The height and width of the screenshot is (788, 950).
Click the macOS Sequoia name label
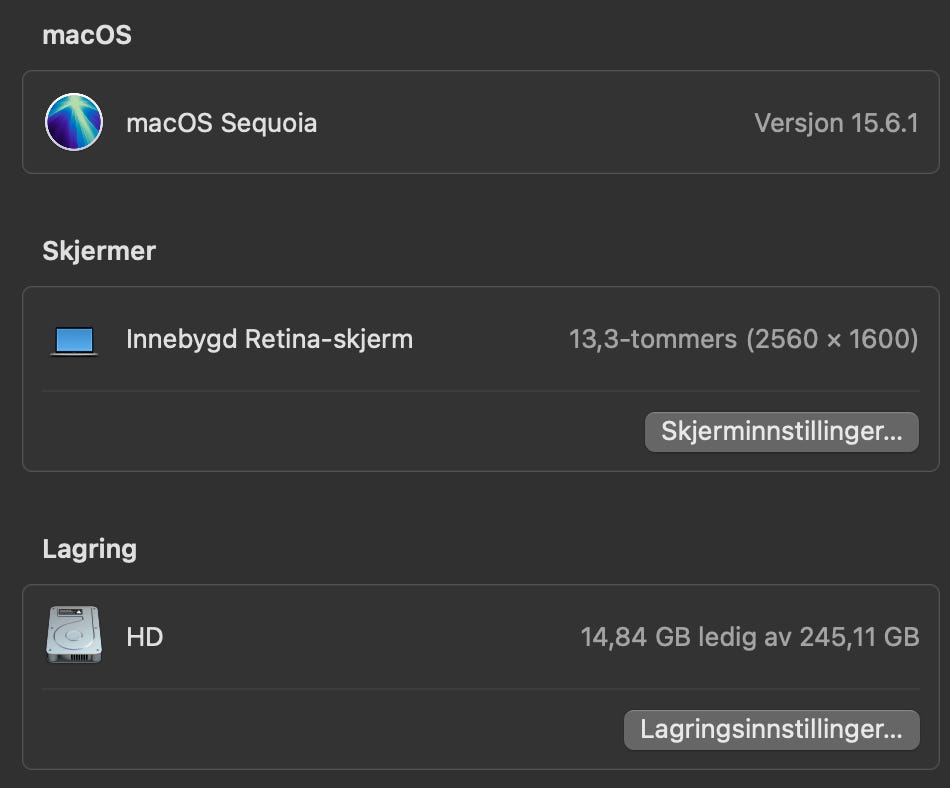pos(221,123)
